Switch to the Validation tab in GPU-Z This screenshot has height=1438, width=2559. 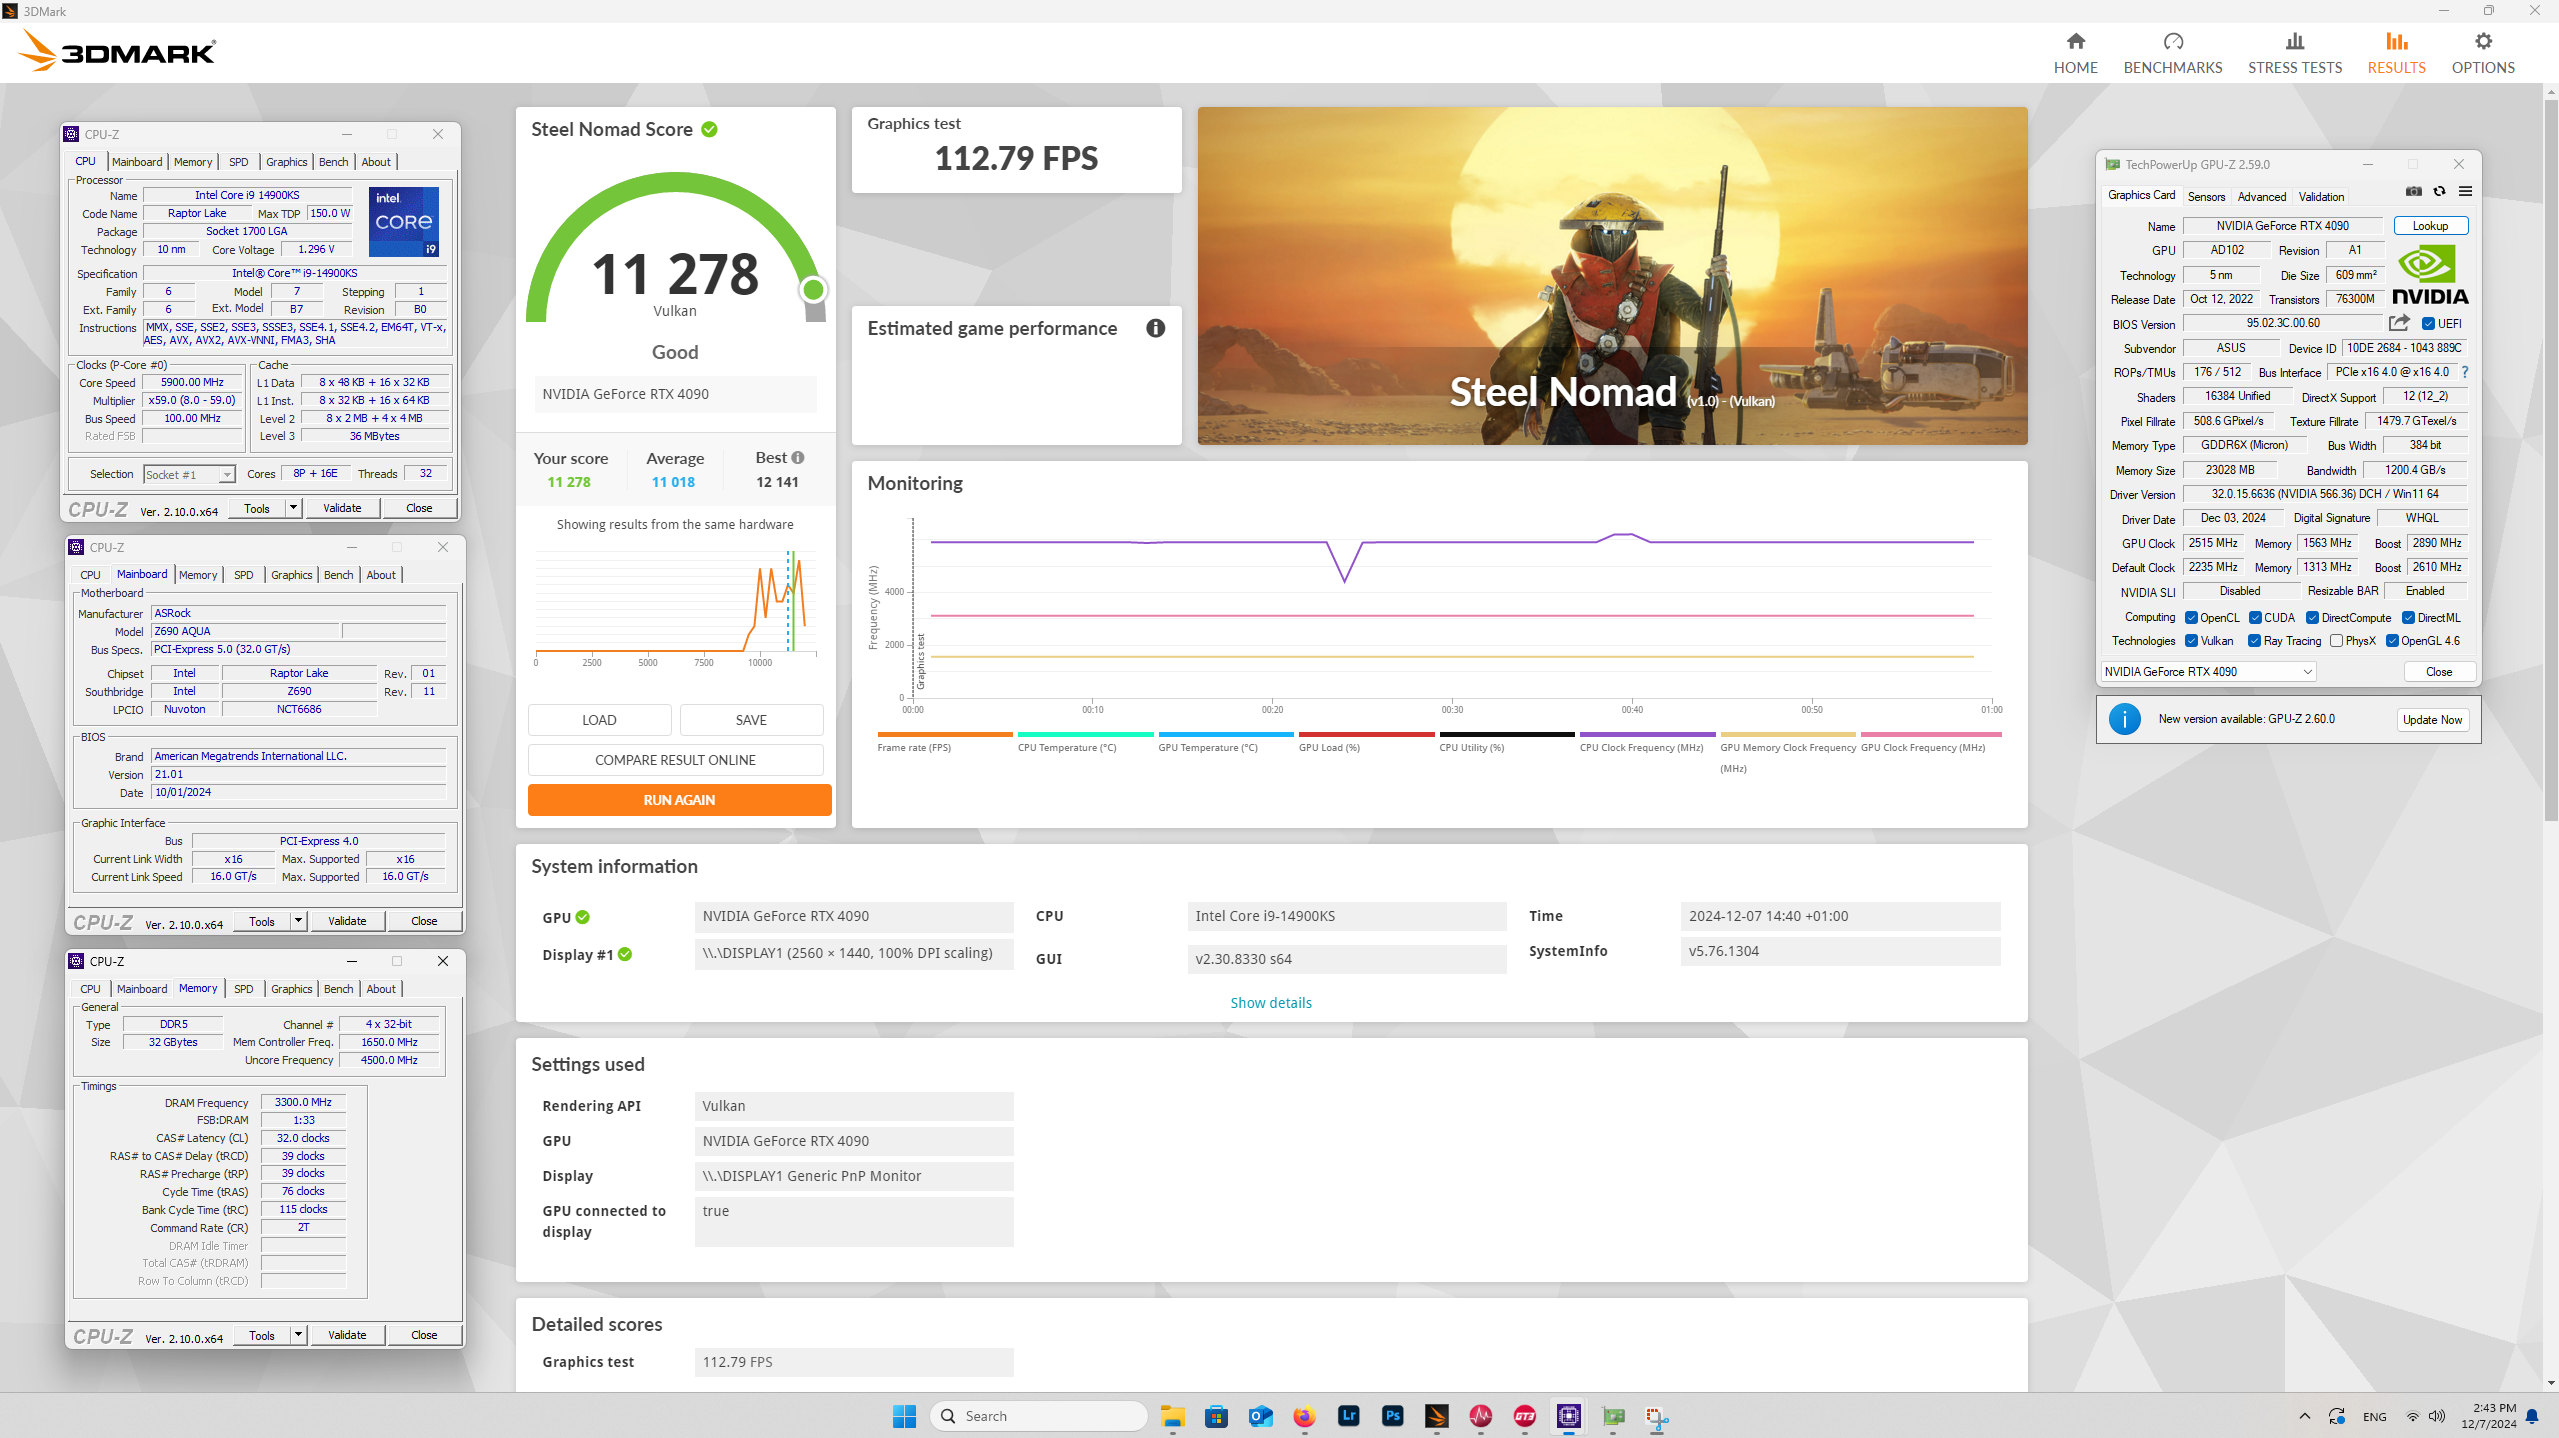[2321, 197]
